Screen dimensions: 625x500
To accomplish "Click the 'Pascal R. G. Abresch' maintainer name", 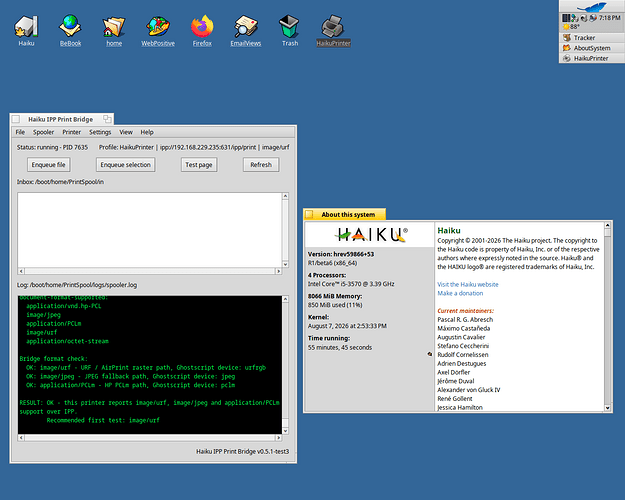I will point(465,319).
